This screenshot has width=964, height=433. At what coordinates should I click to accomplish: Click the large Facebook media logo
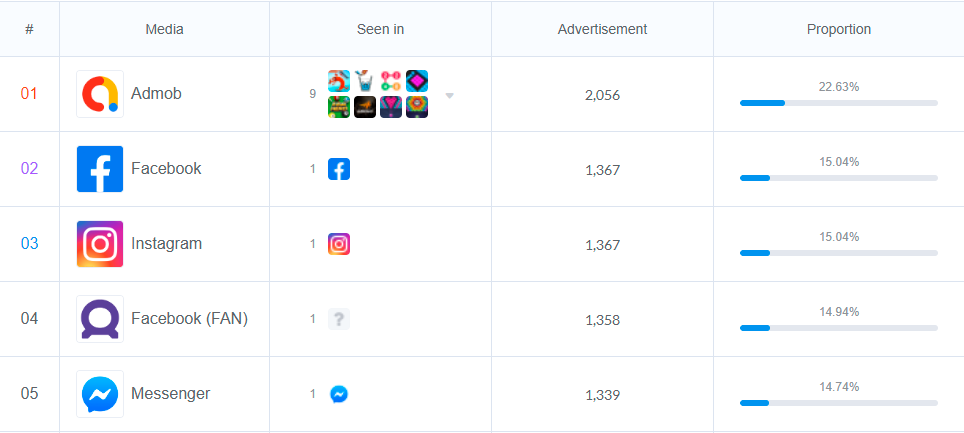[x=100, y=169]
